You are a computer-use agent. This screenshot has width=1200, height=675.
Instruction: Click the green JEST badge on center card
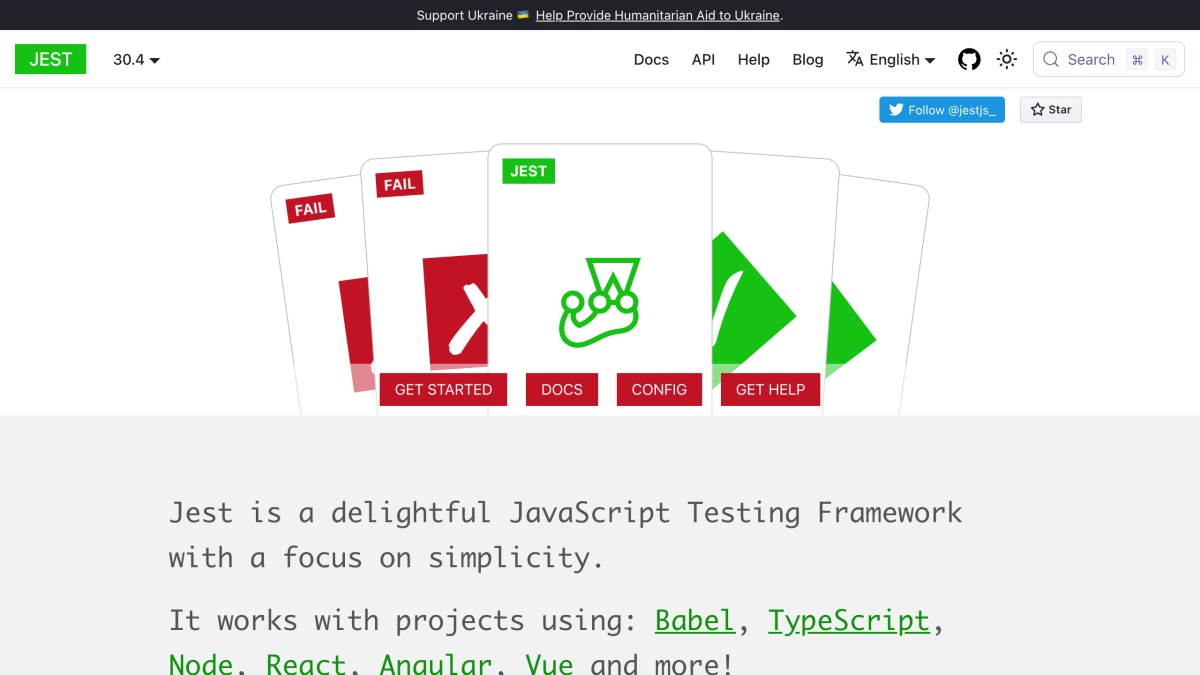tap(528, 171)
